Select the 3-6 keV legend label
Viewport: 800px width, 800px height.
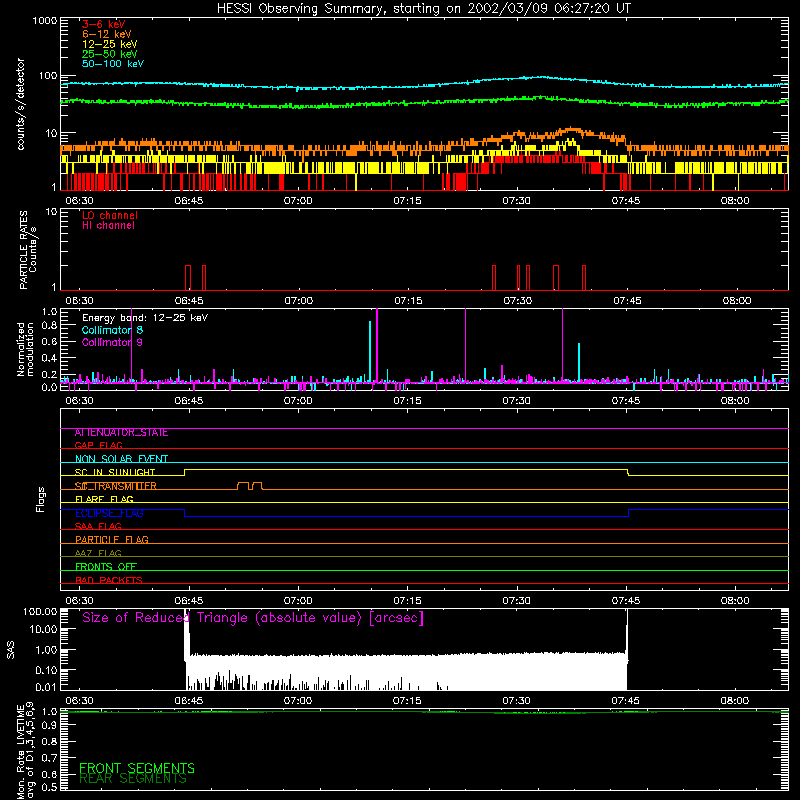[104, 24]
